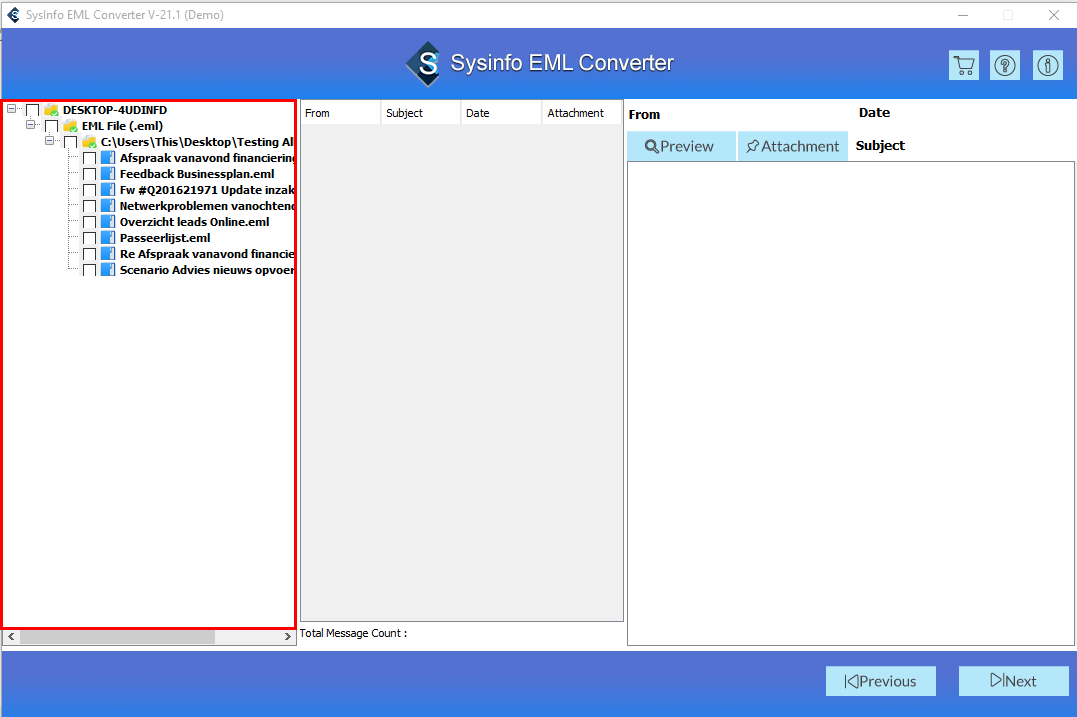This screenshot has width=1077, height=717.
Task: Collapse the EML File (.eml) node
Action: 30,124
